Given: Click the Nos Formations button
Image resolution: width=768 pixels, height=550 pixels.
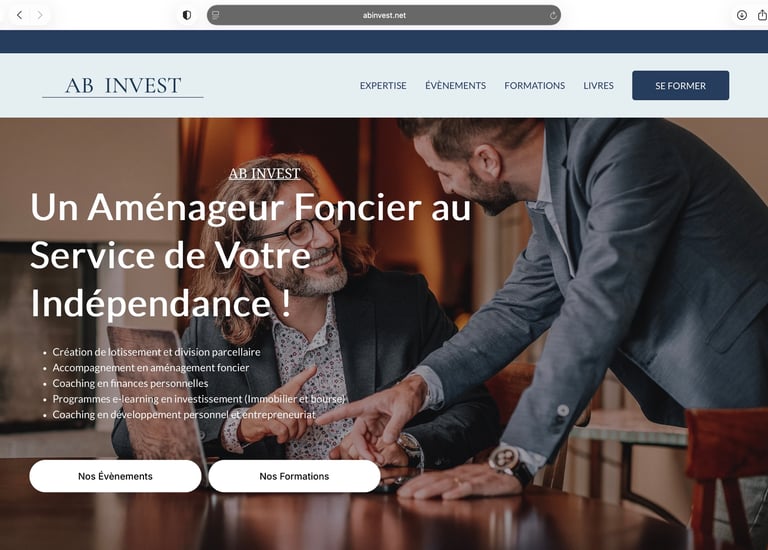Looking at the screenshot, I should click(x=294, y=476).
